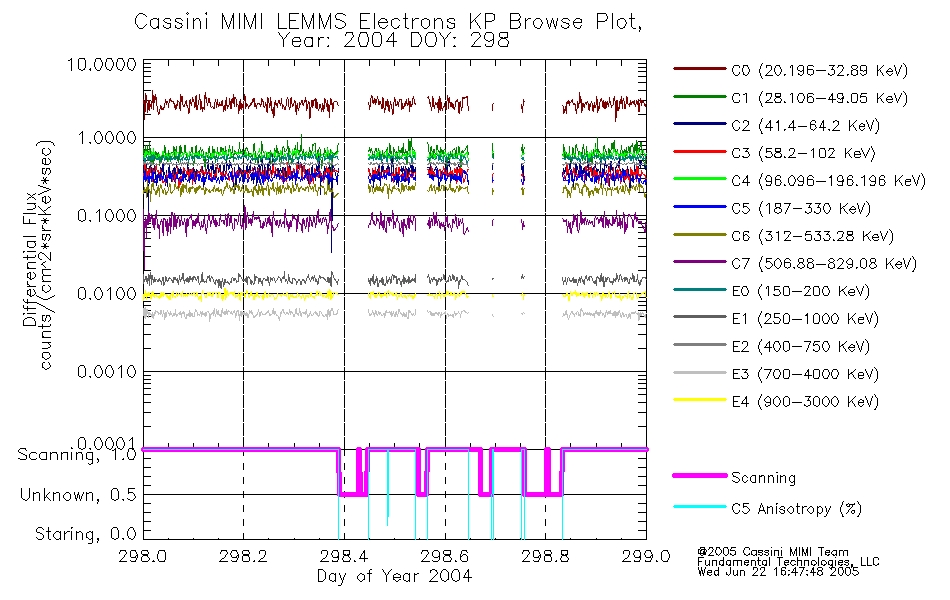
Task: Click the C6 (312–533.28 KeV) legend label
Action: tap(812, 236)
